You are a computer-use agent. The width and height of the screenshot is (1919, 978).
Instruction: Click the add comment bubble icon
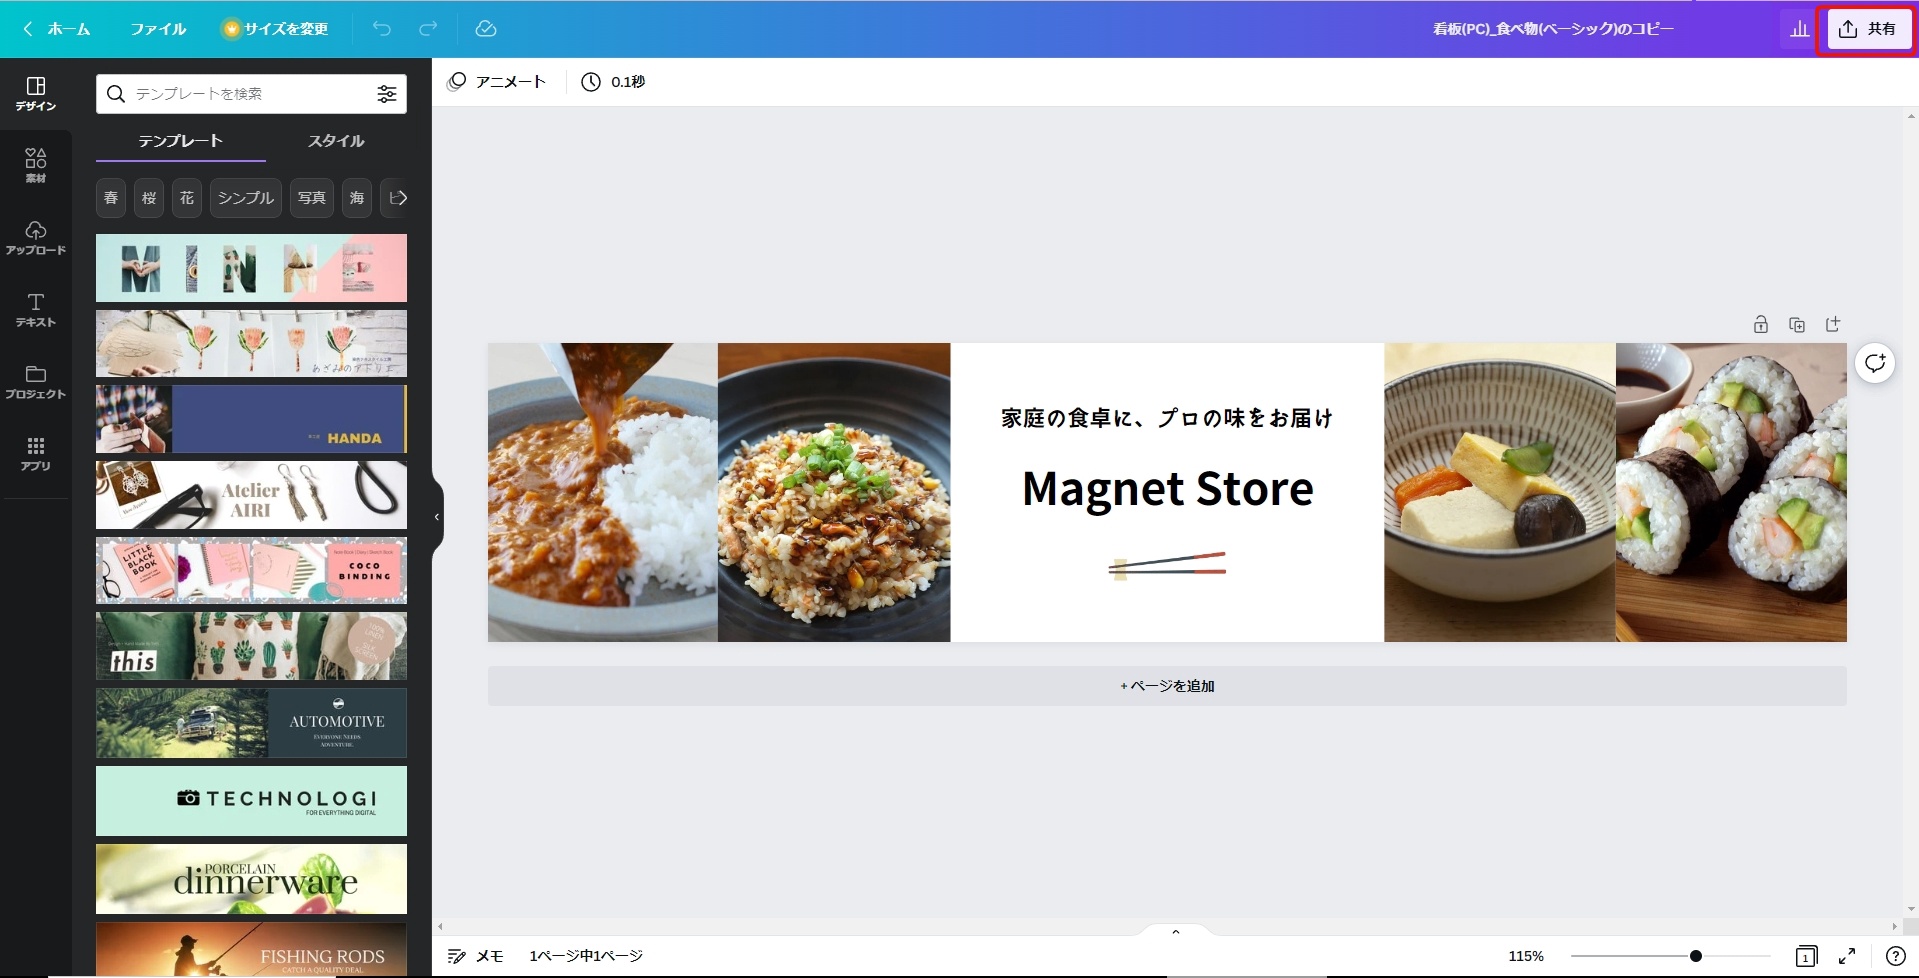click(x=1875, y=363)
